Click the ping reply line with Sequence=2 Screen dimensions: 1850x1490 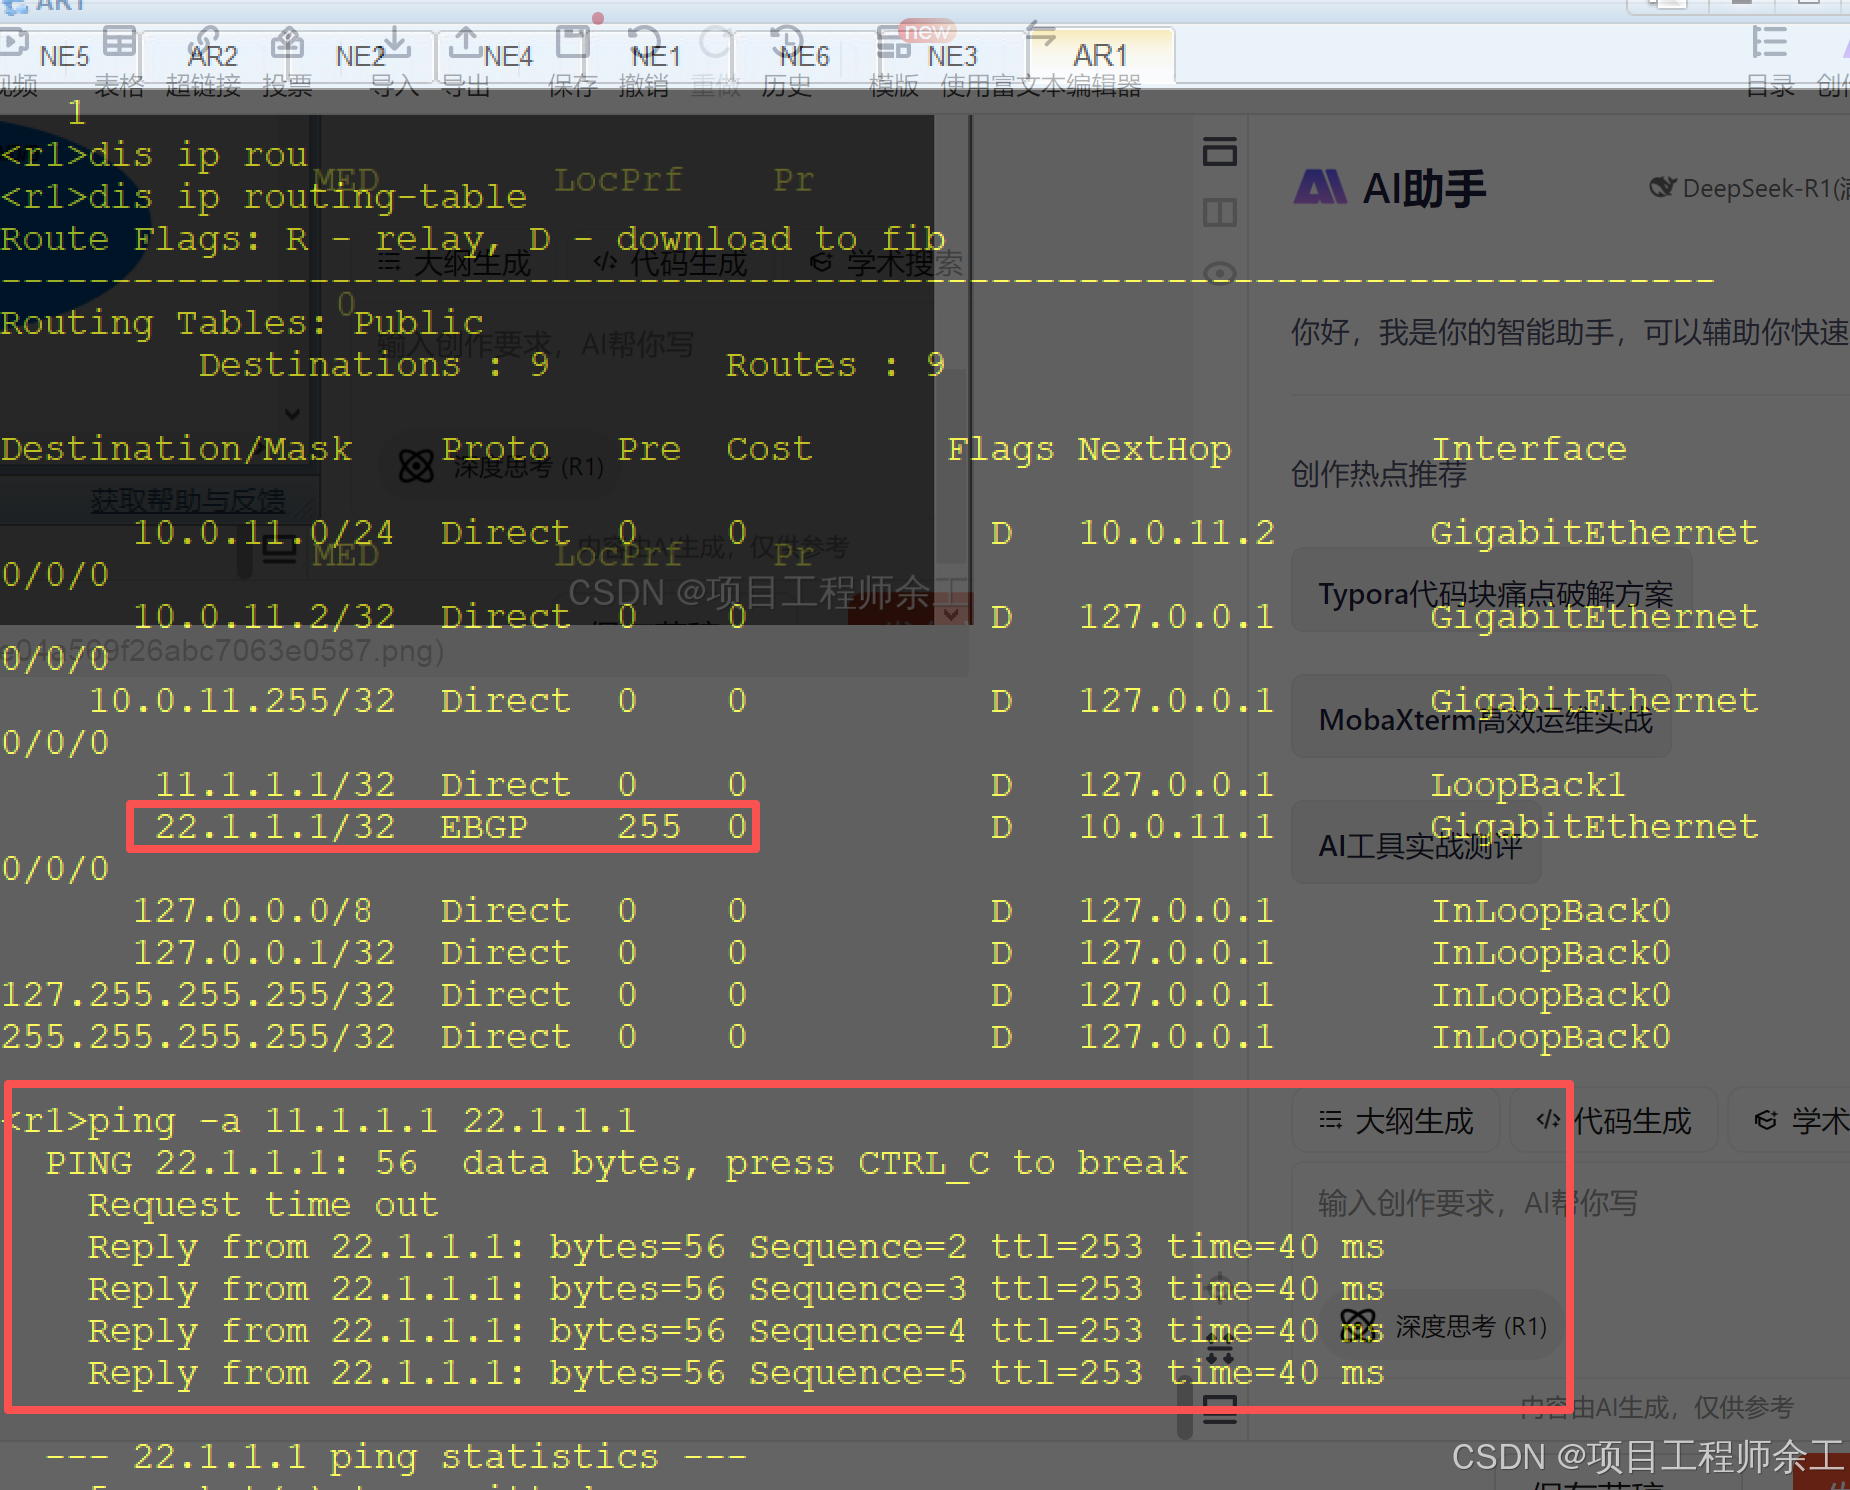pos(735,1246)
